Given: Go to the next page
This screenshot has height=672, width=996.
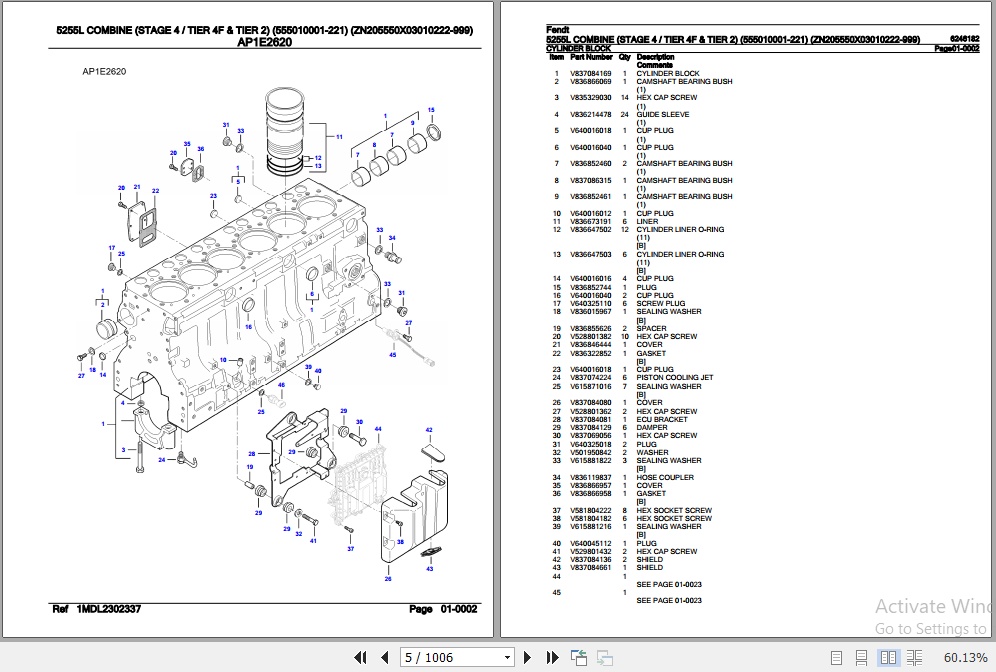Looking at the screenshot, I should pyautogui.click(x=527, y=657).
